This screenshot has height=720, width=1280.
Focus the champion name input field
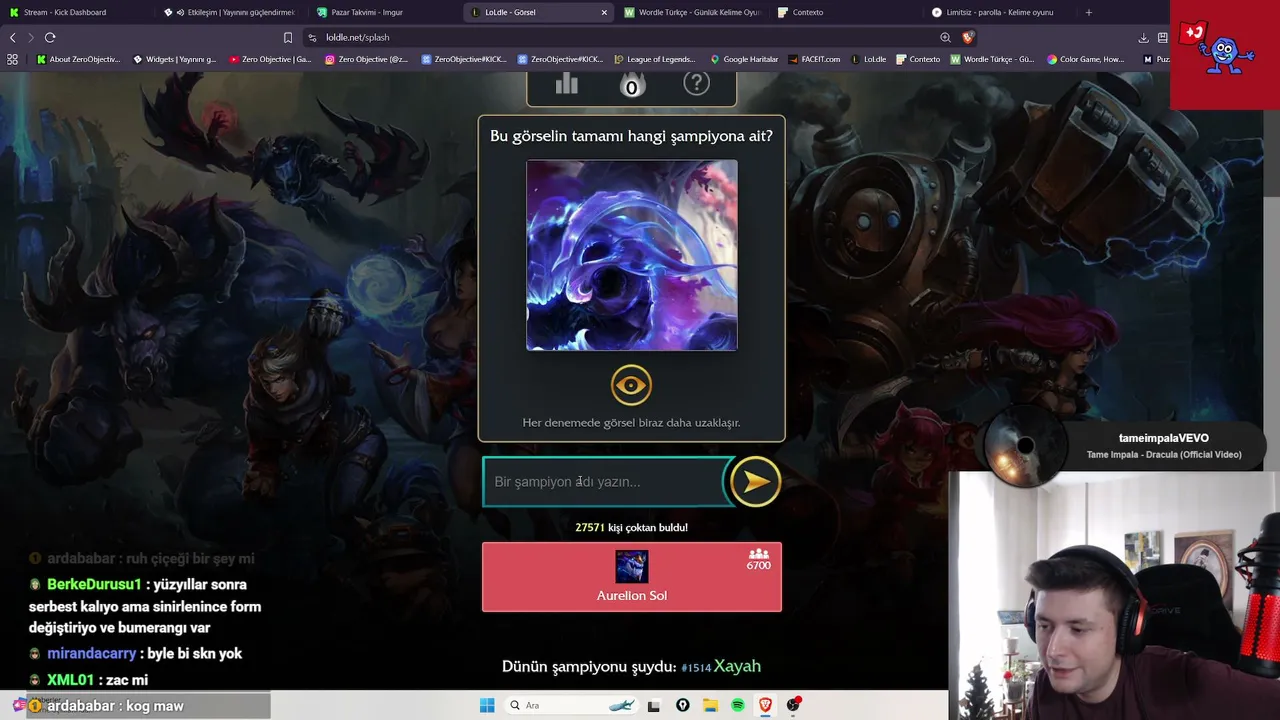pos(606,482)
